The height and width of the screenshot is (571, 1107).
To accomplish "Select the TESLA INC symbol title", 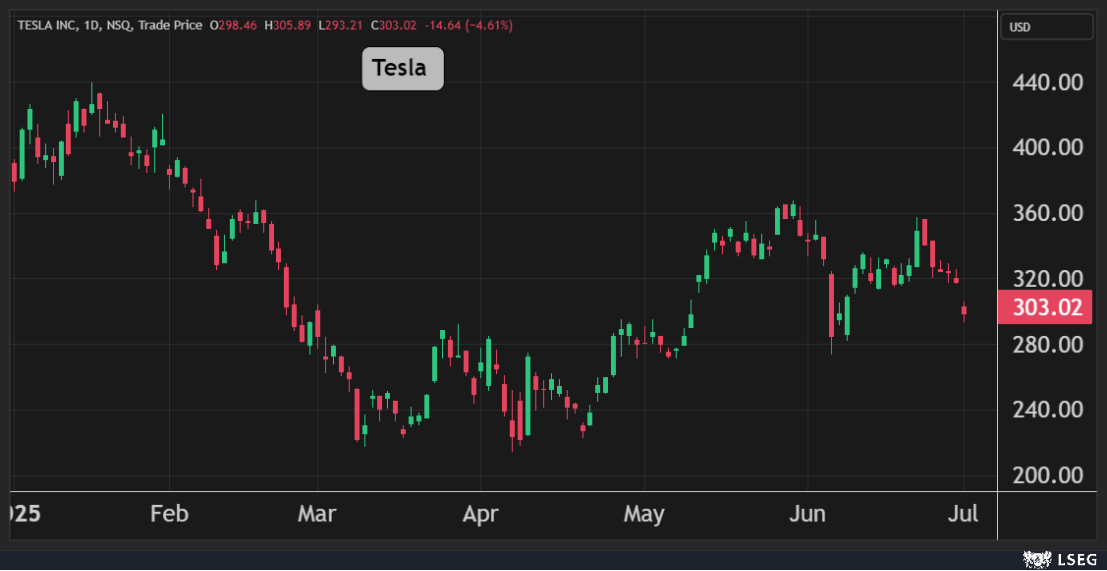I will (x=48, y=25).
